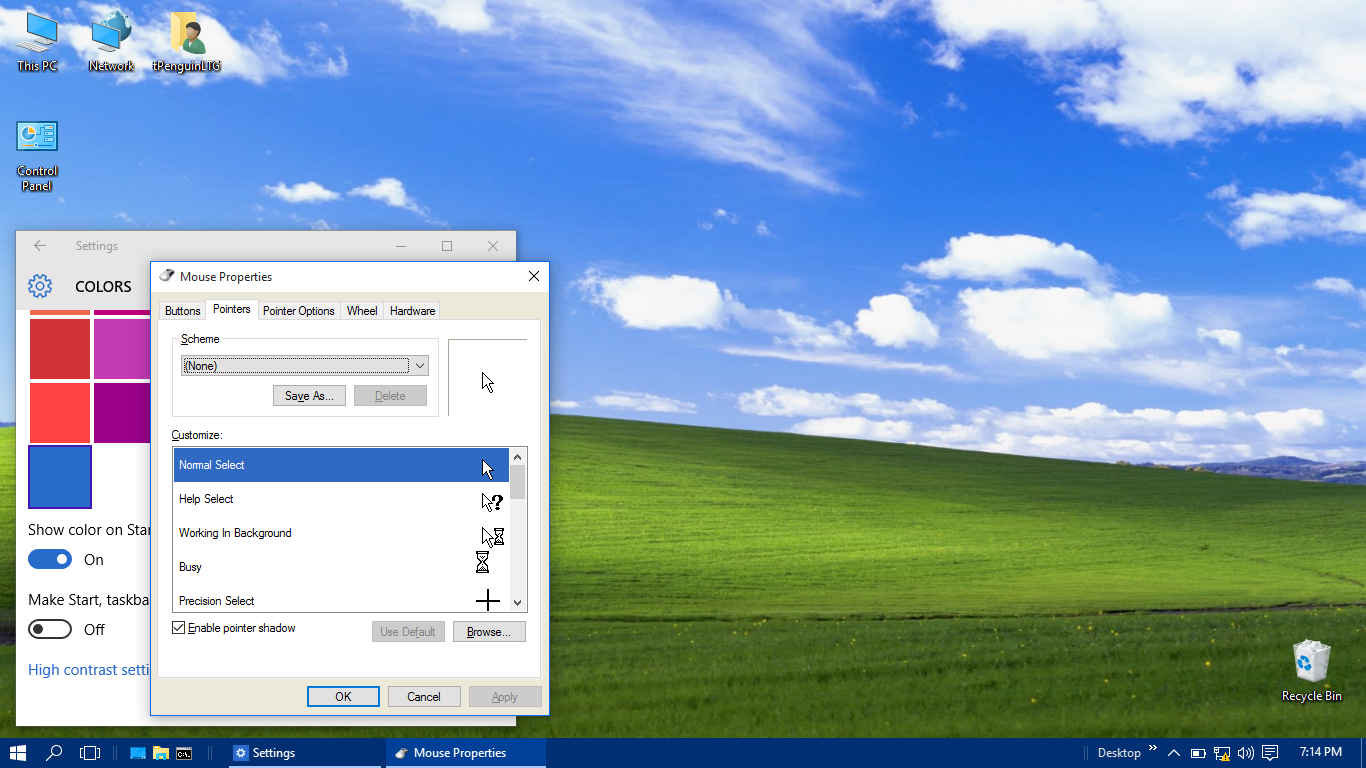Image resolution: width=1366 pixels, height=768 pixels.
Task: Pick the dark red accent color swatch
Action: point(60,349)
